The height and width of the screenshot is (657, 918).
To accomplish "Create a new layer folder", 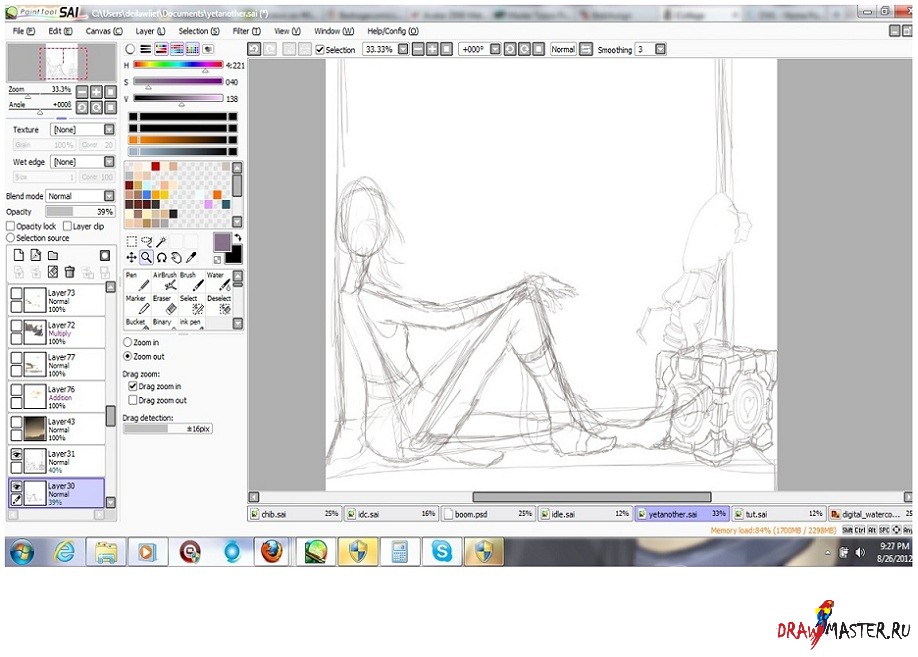I will pyautogui.click(x=53, y=255).
